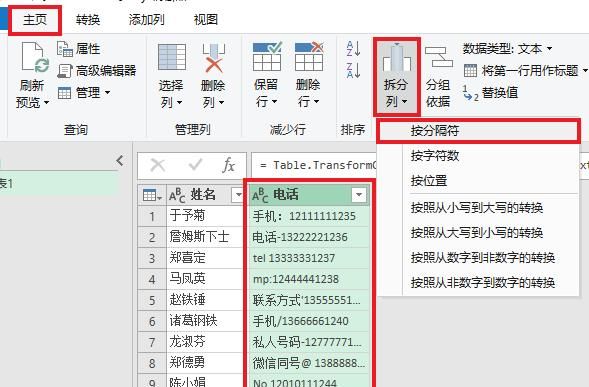Click 分组依据 group by
589x387 pixels.
[438, 77]
